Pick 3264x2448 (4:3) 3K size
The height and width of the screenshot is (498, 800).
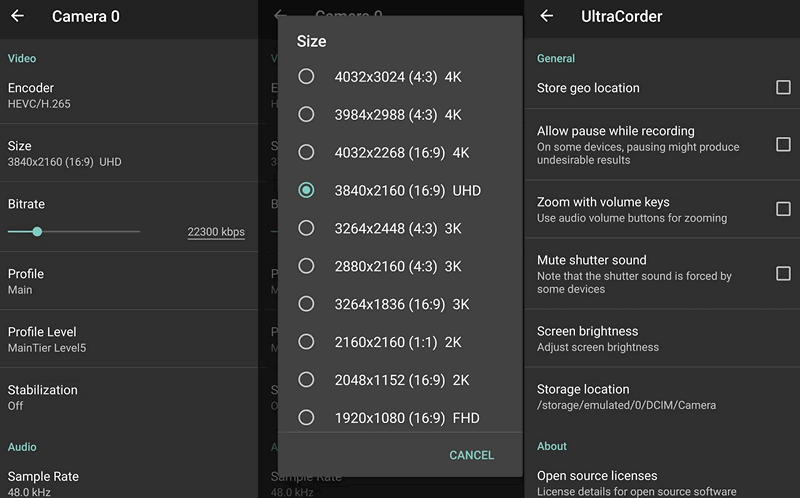click(x=401, y=228)
